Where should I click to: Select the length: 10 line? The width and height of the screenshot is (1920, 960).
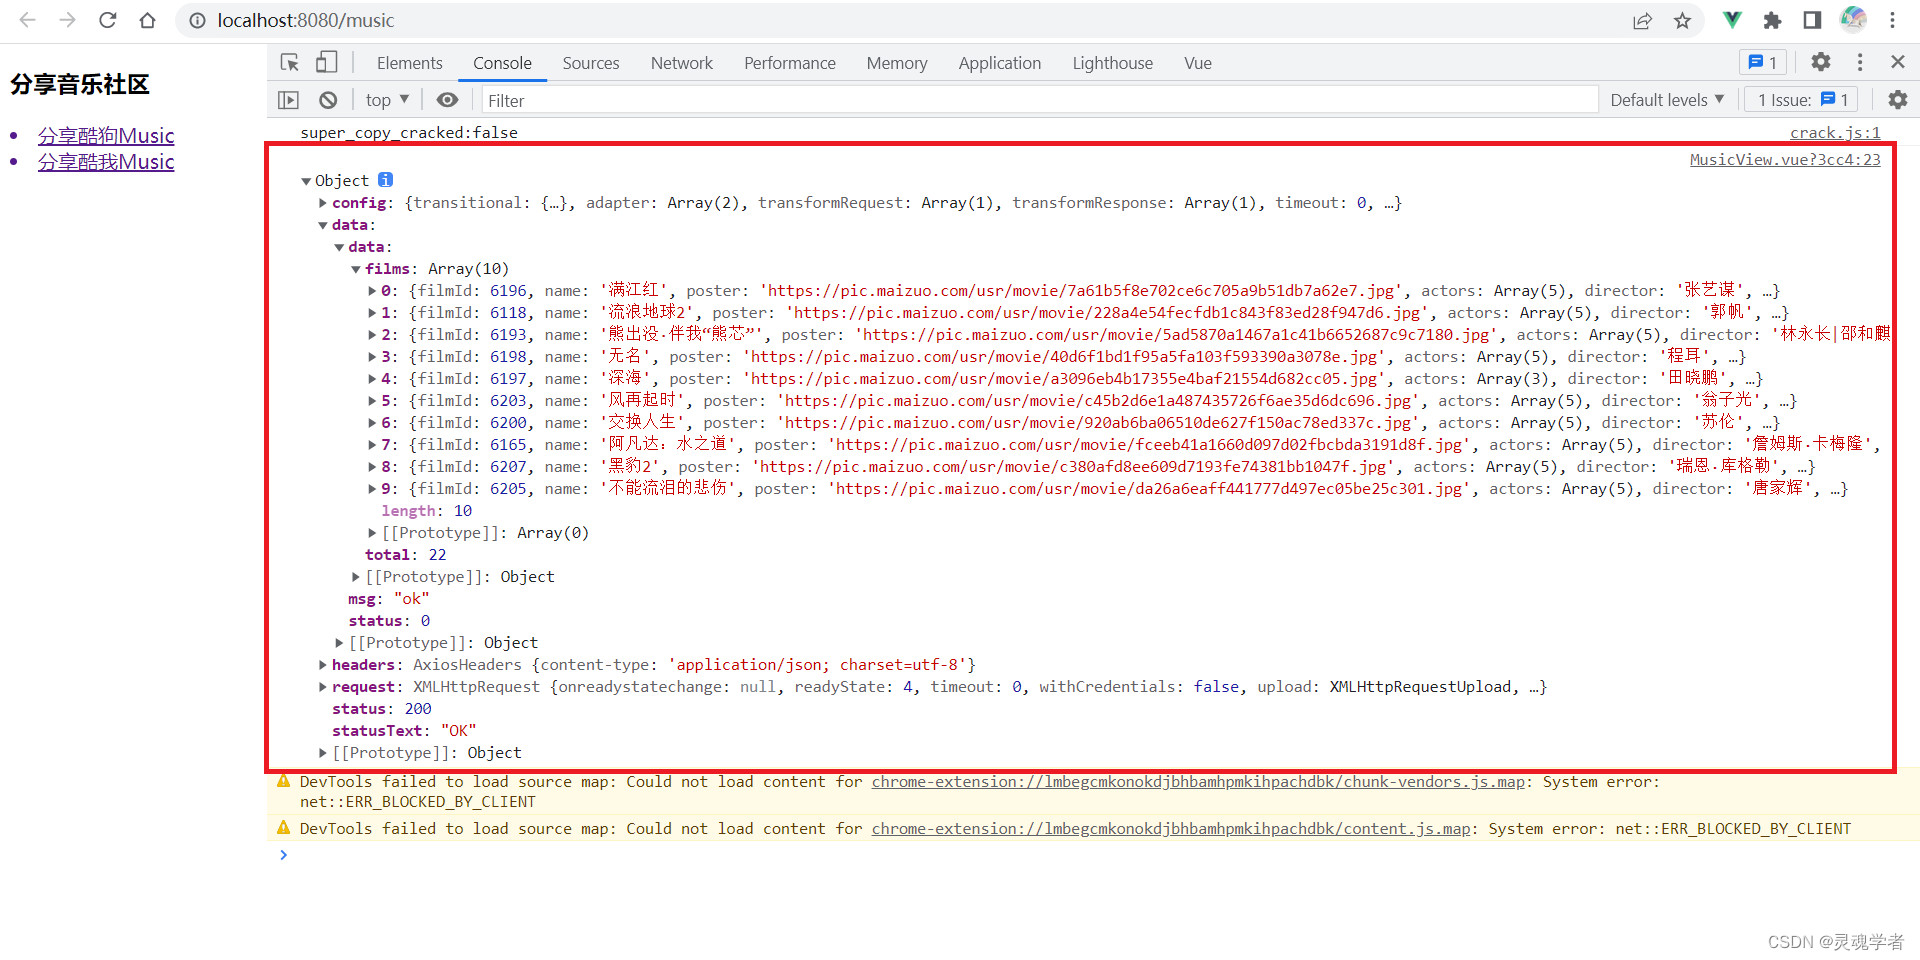tap(427, 511)
